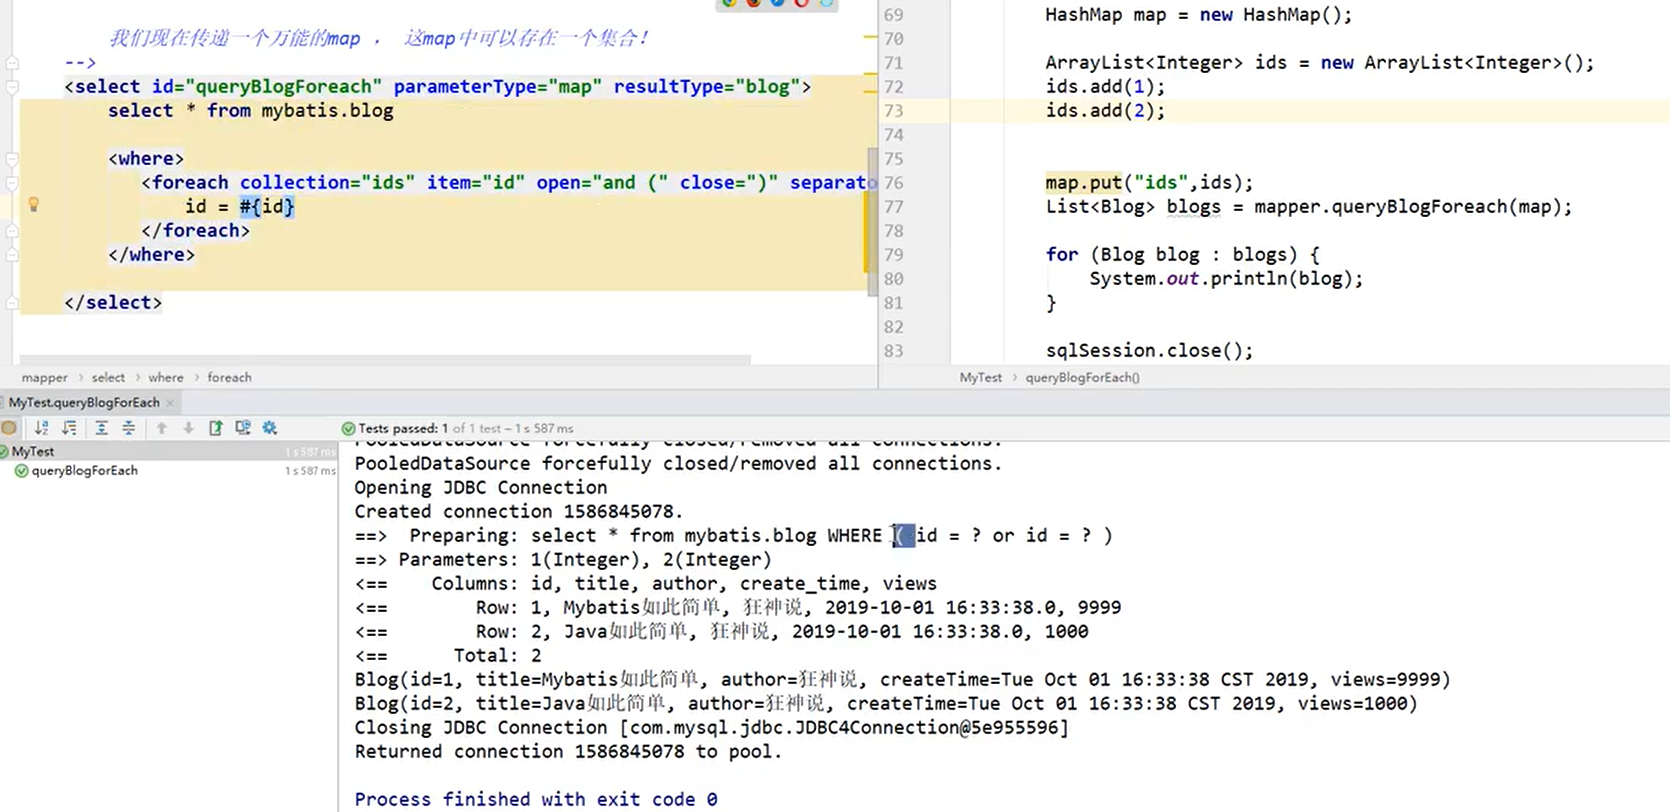
Task: Click the foreach breadcrumb
Action: tap(229, 378)
